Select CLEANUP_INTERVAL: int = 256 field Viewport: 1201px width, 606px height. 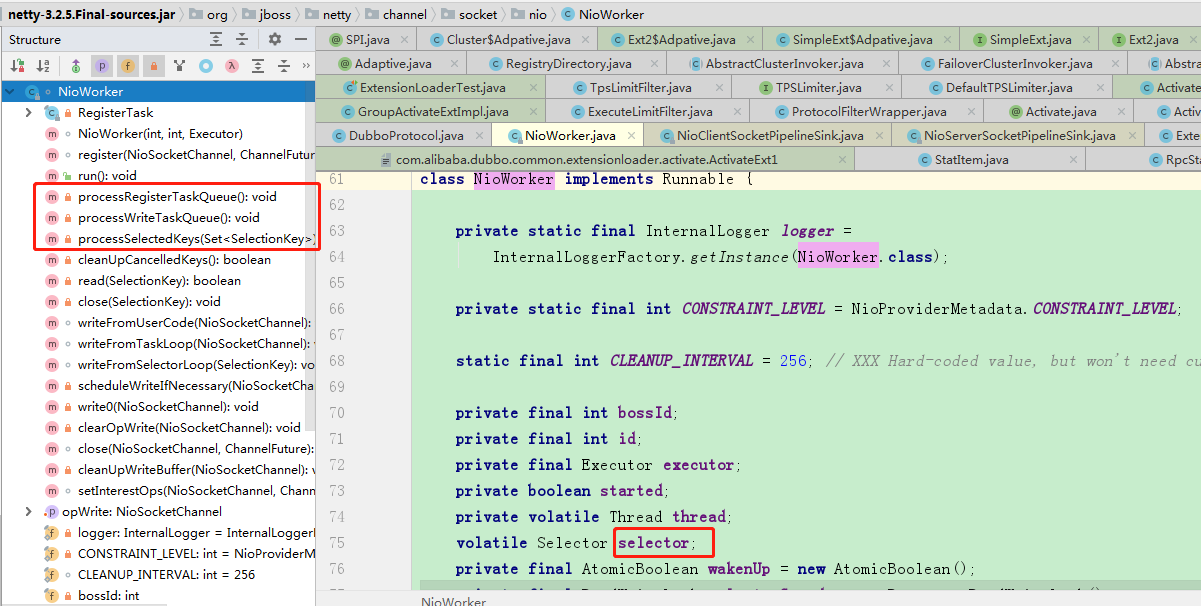click(166, 575)
